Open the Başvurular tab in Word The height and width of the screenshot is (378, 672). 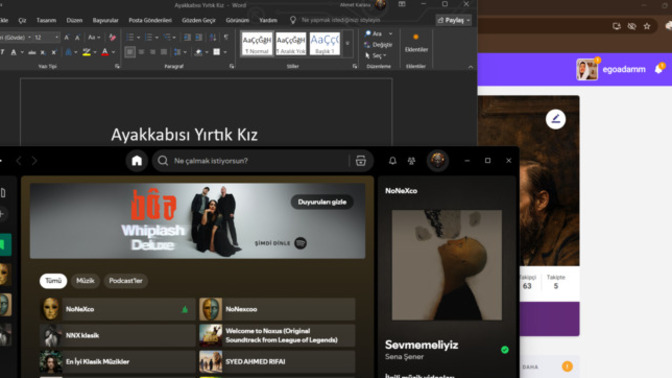coord(105,20)
